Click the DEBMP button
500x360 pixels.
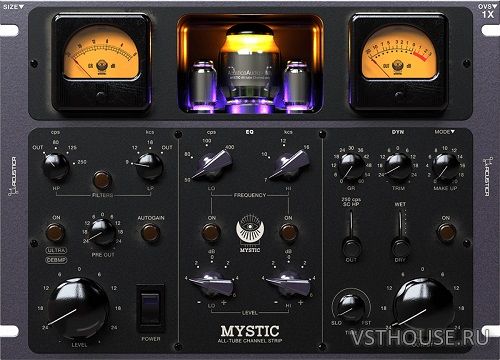coord(56,260)
